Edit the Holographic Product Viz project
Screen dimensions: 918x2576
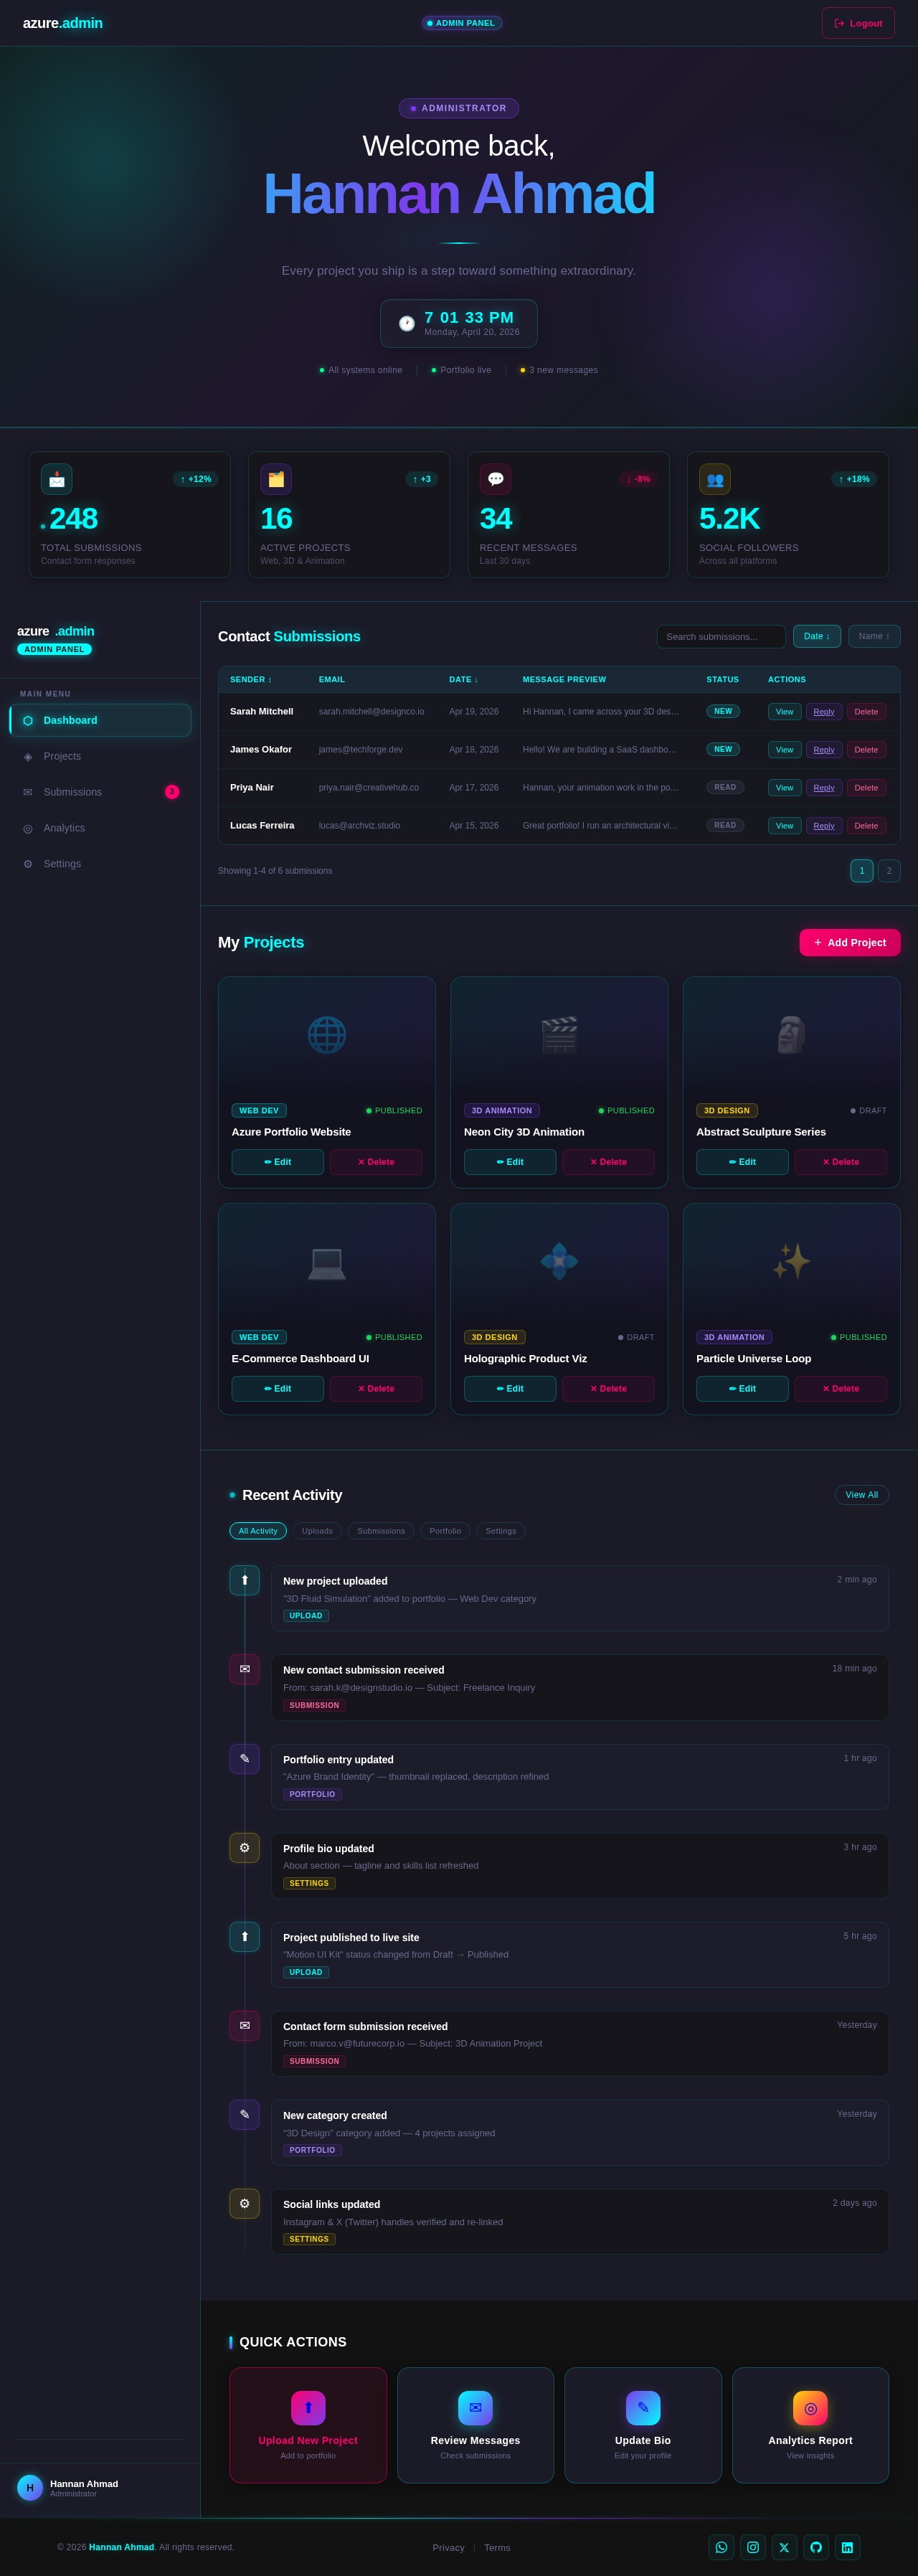(x=510, y=1389)
